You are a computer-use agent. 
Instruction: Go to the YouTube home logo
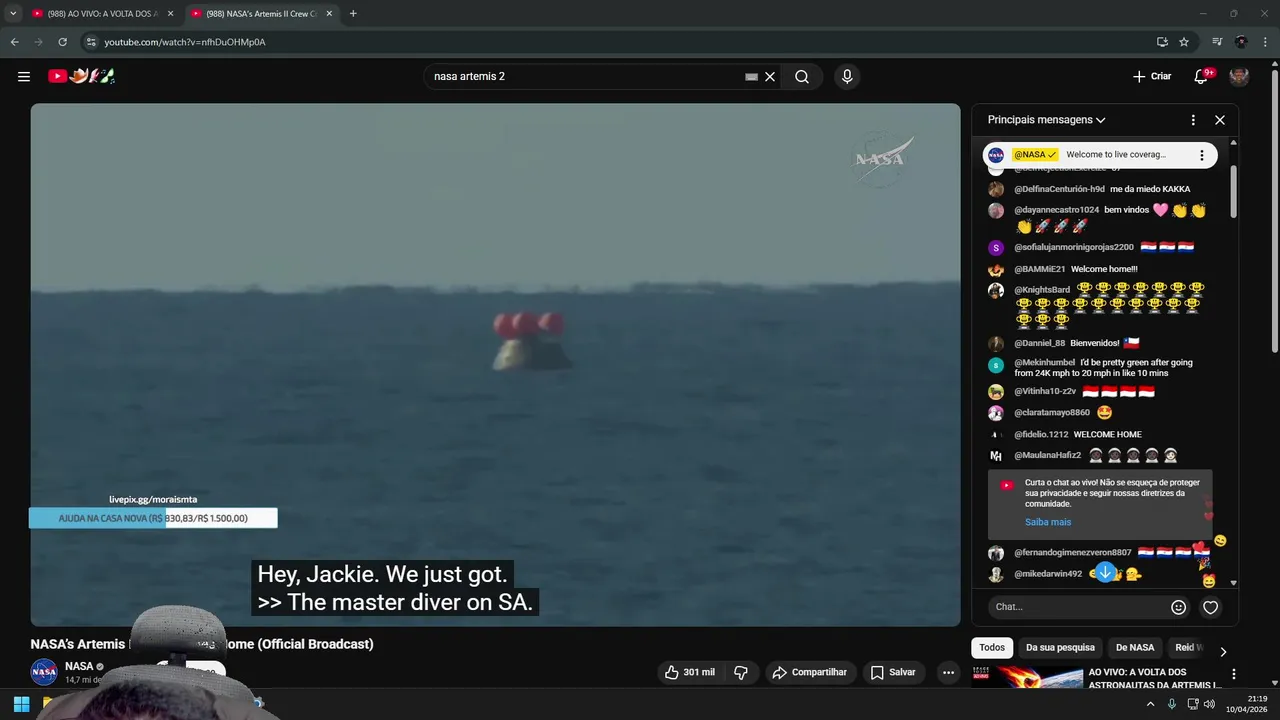click(81, 76)
